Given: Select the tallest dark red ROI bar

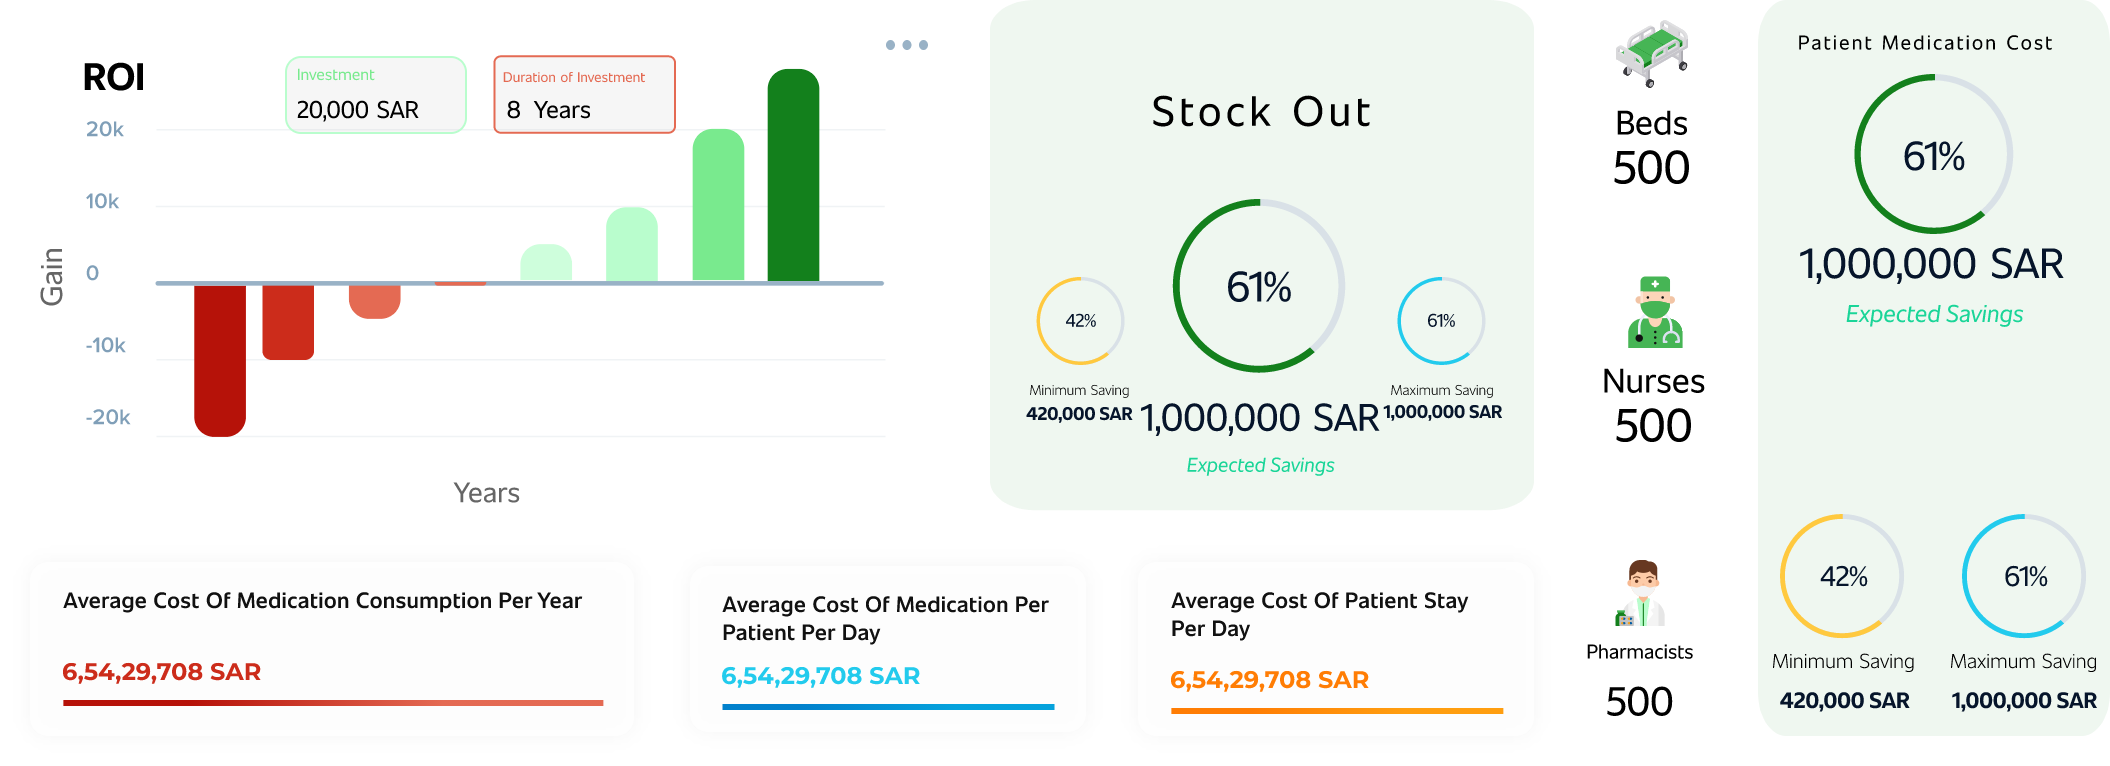Looking at the screenshot, I should [220, 360].
